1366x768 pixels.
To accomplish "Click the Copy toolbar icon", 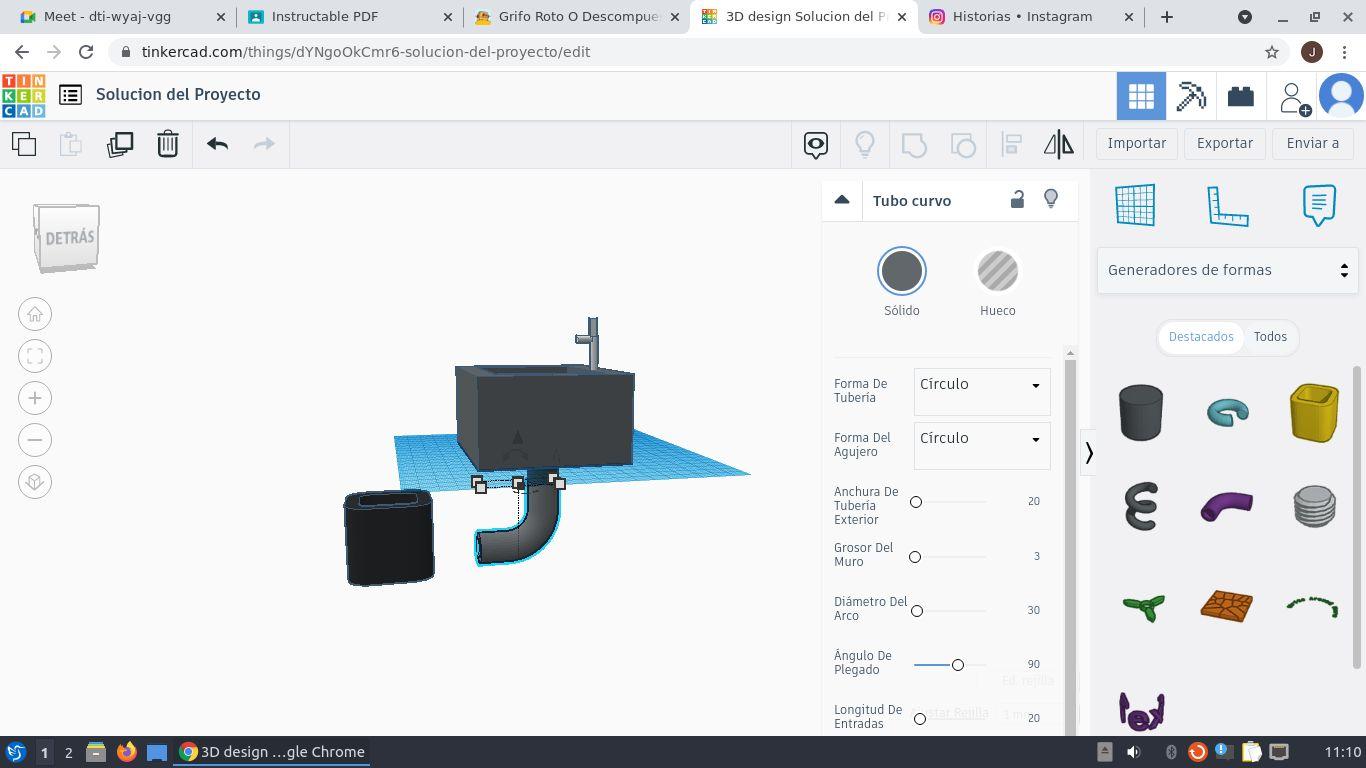I will (x=24, y=144).
